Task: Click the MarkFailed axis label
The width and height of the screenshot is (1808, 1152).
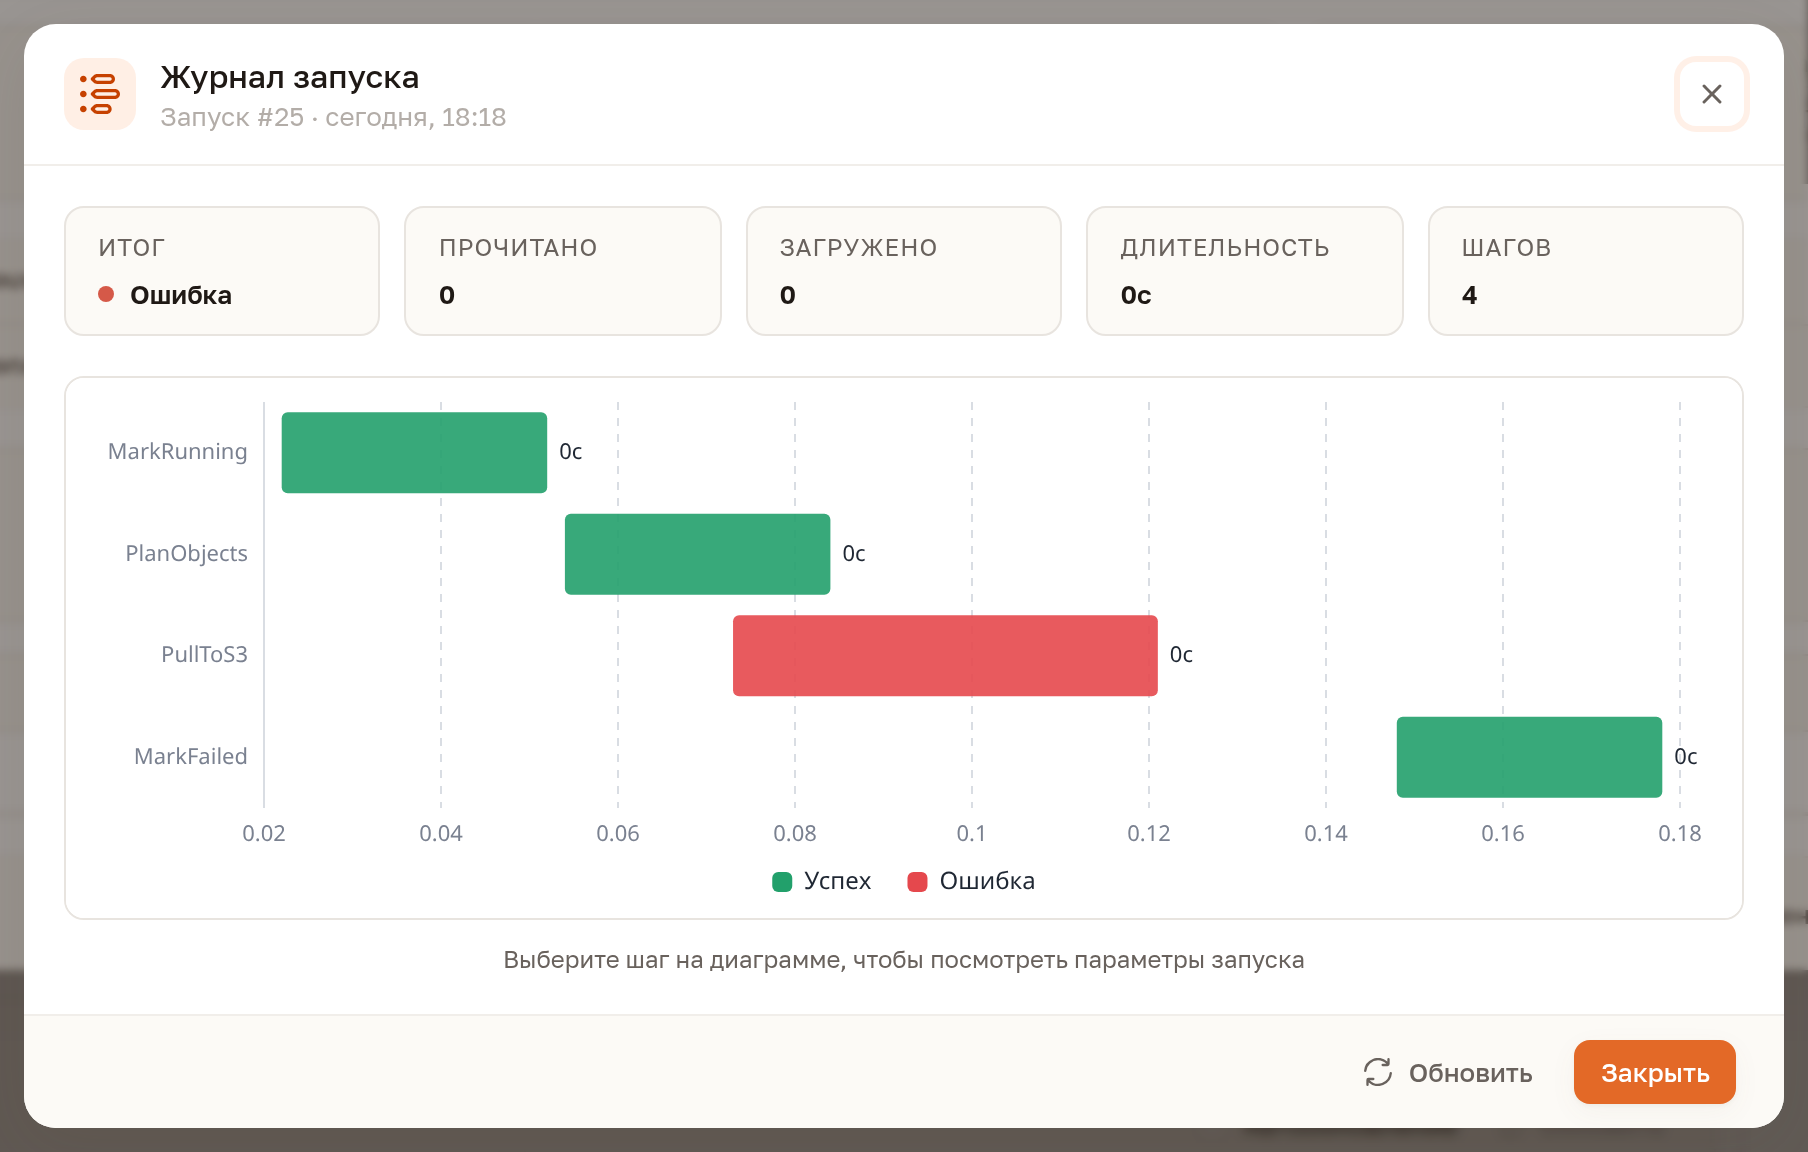Action: (190, 757)
